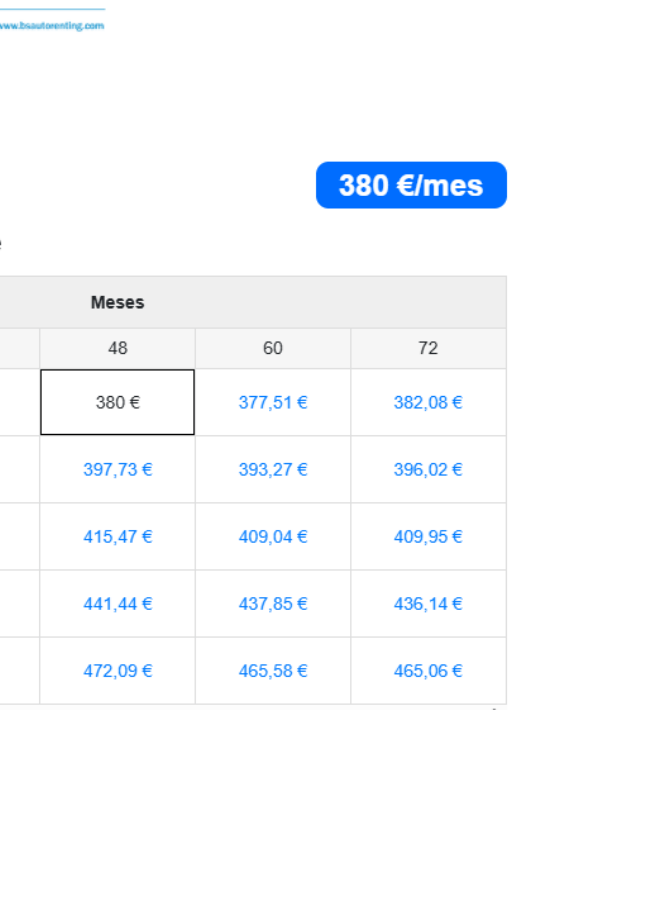
Task: Select the 380 € price cell
Action: point(117,402)
